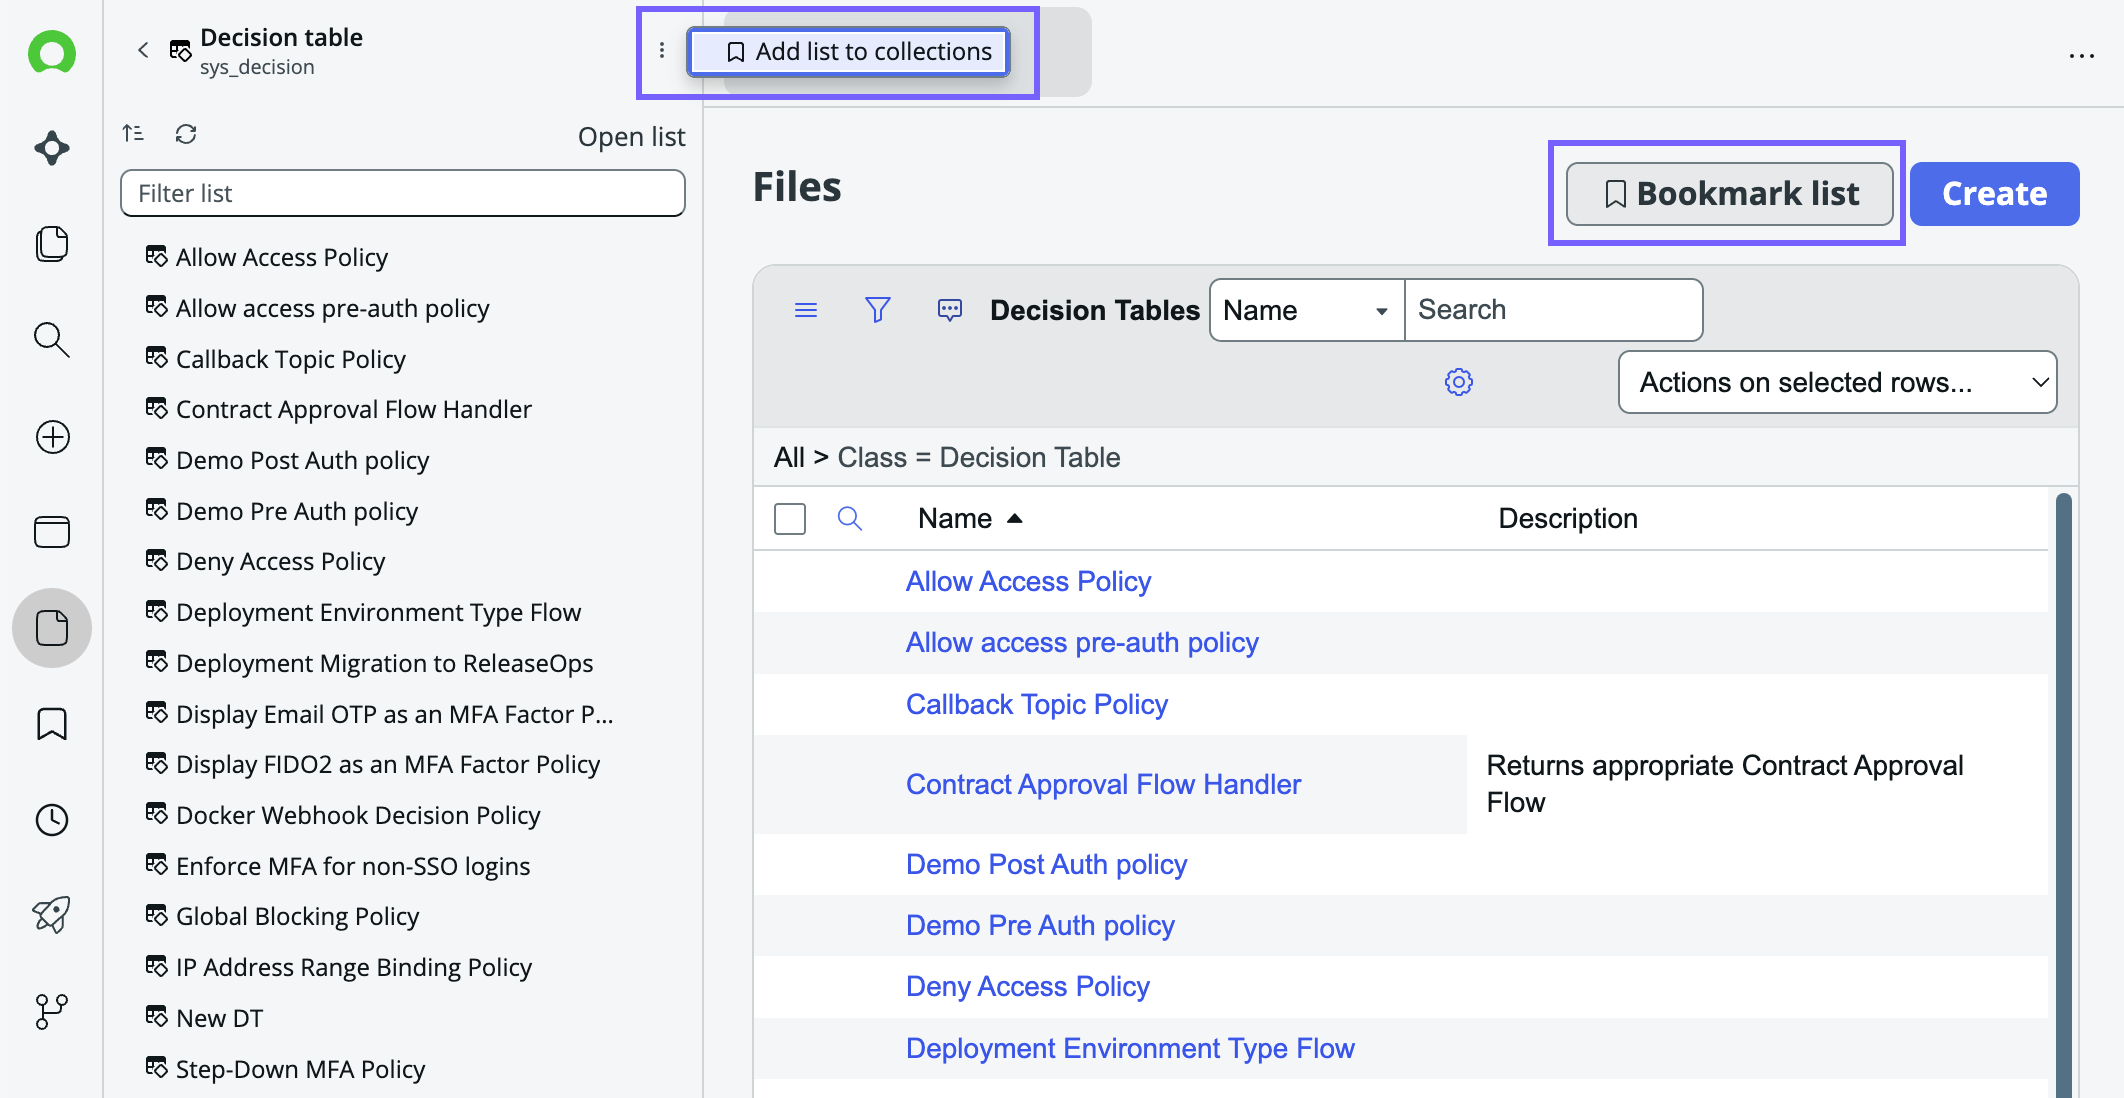Click the column search magnifier icon
Viewport: 2124px width, 1098px height.
[x=850, y=518]
